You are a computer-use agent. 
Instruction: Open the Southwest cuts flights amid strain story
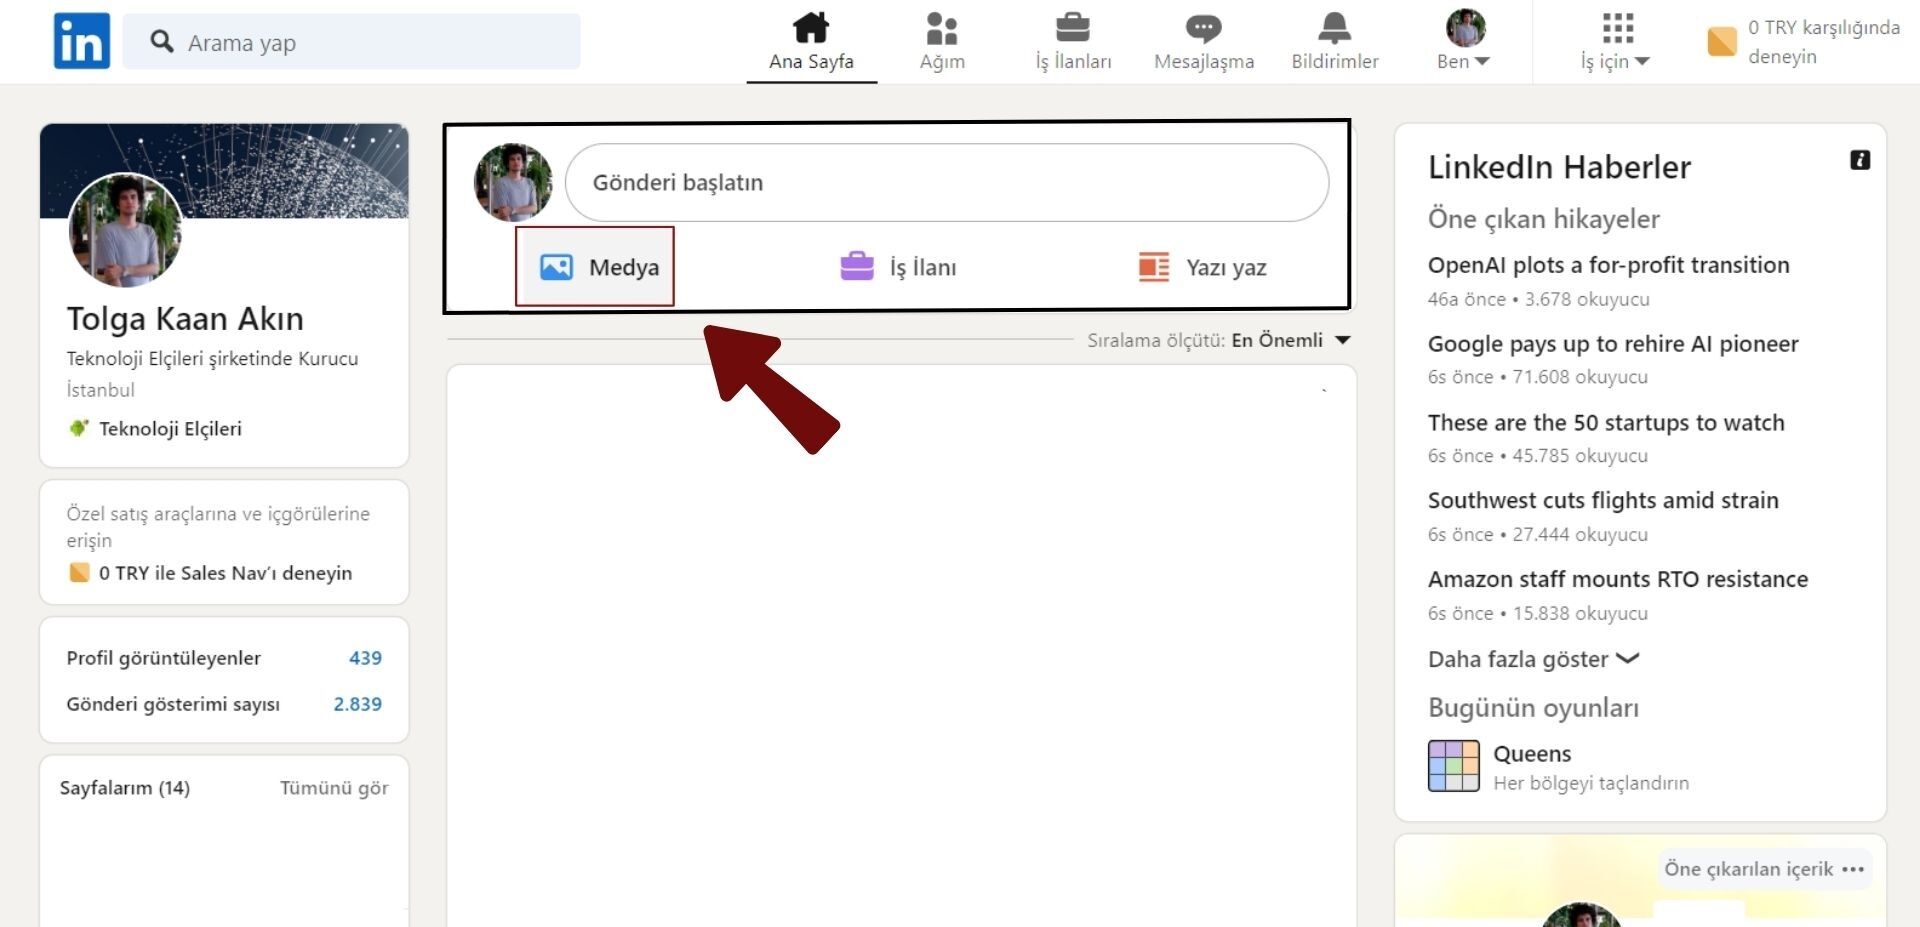point(1603,500)
